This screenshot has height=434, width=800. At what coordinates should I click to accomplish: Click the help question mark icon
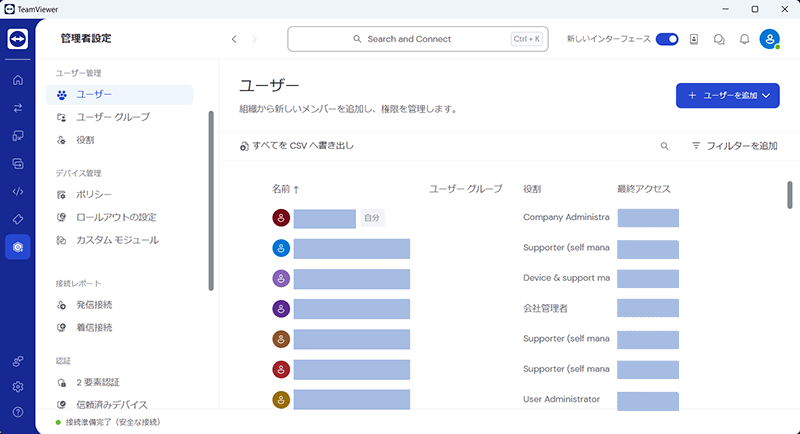point(18,411)
